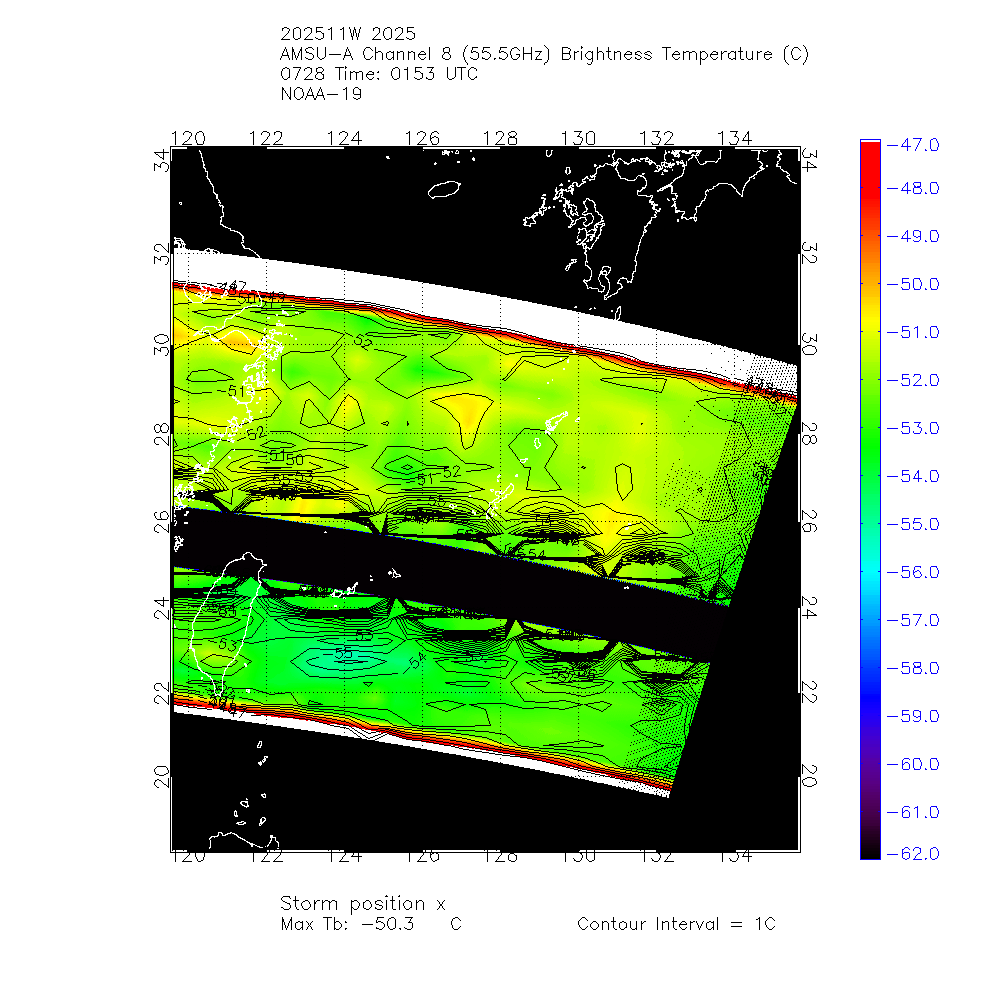Click the "0728 Time: 0153 UTC" line
The image size is (1000, 1000).
coord(379,74)
